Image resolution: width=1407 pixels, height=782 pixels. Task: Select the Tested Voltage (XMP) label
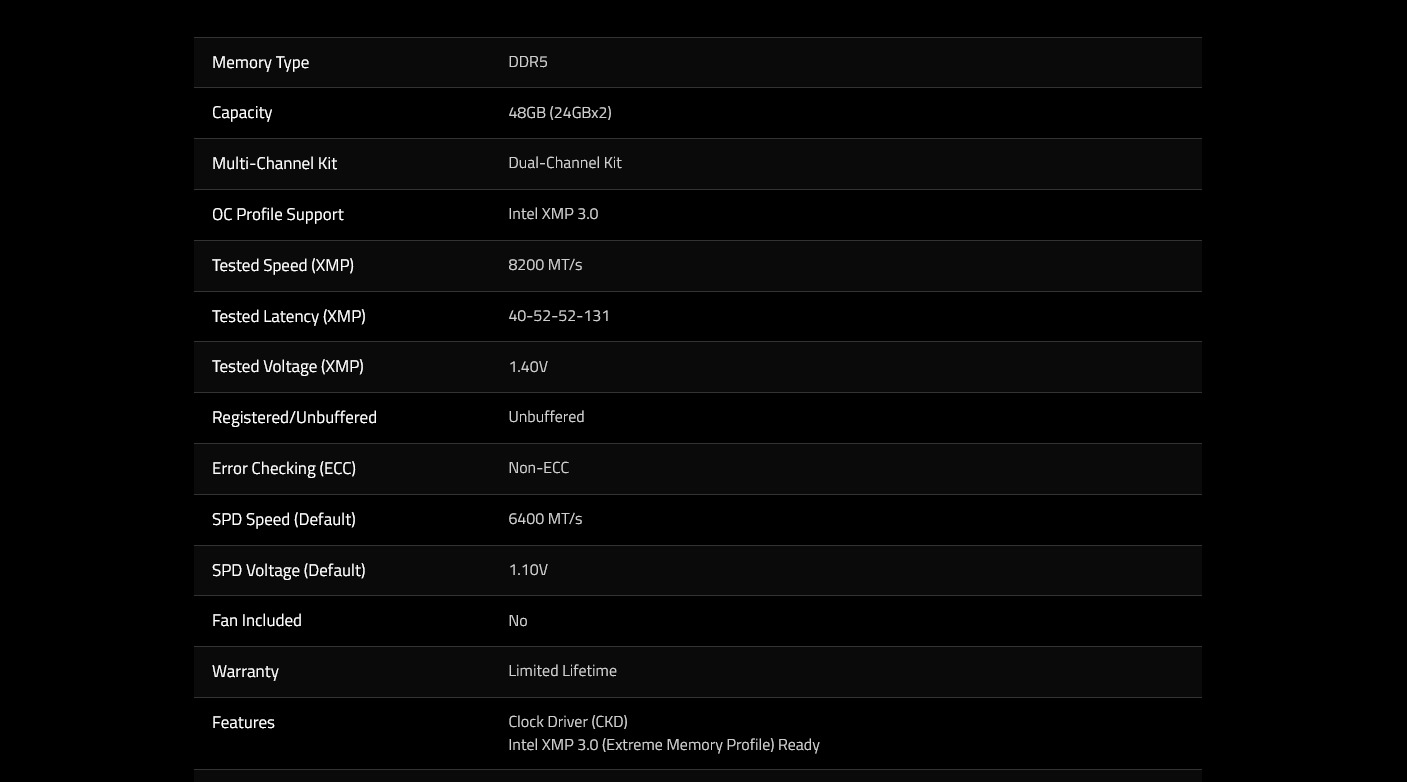[x=288, y=367]
